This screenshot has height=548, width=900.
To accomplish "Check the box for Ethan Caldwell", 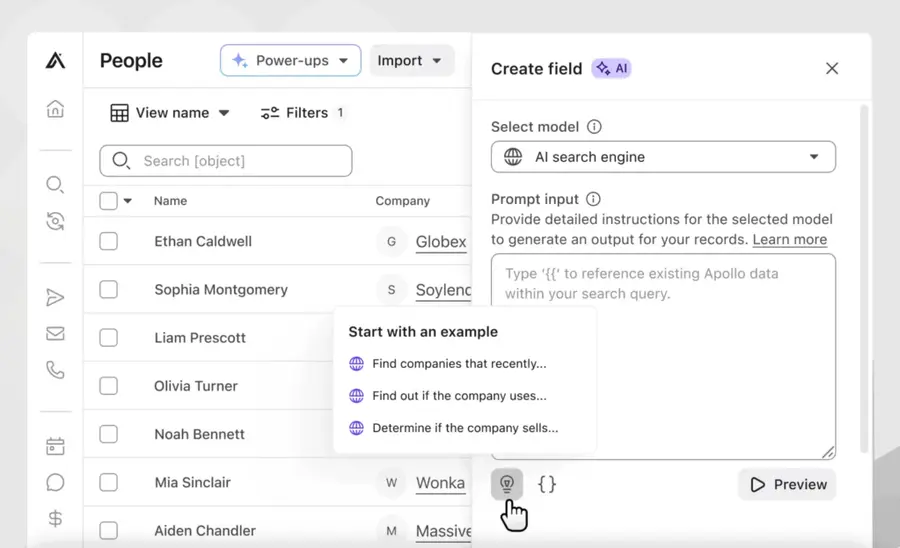I will (x=108, y=241).
